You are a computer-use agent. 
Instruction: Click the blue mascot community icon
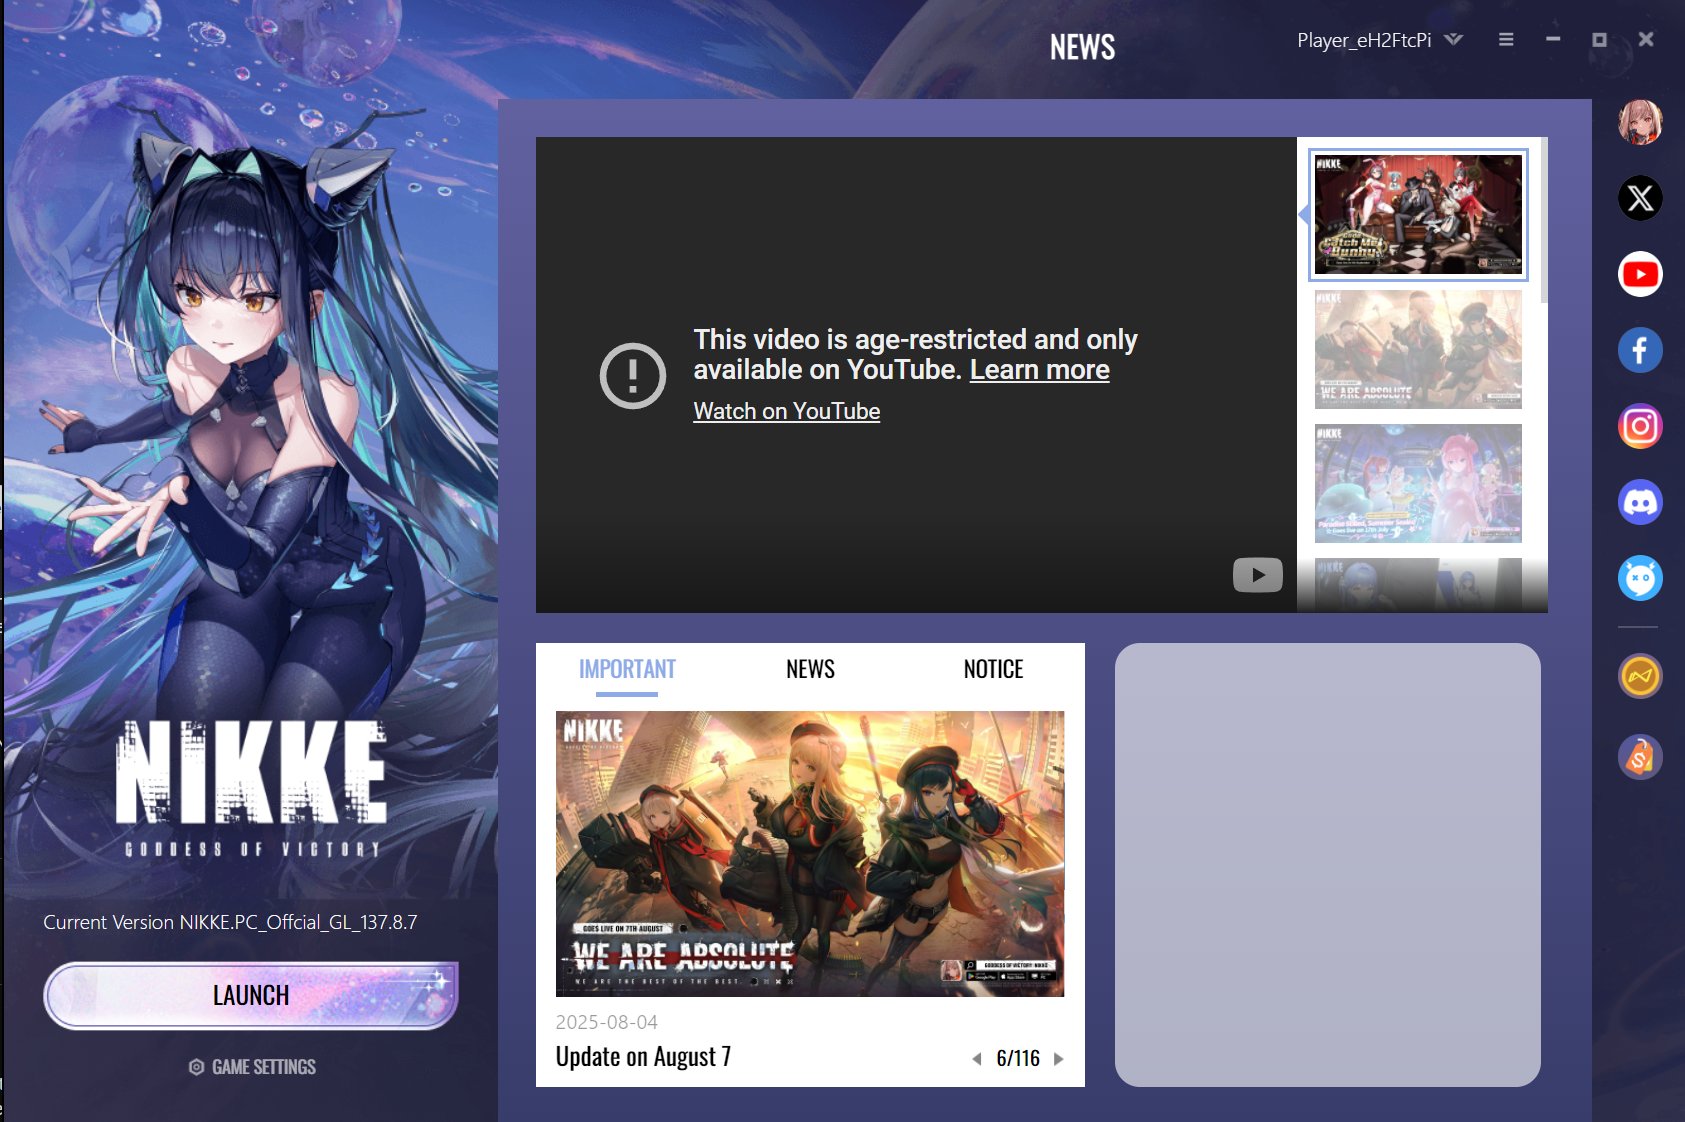point(1640,578)
